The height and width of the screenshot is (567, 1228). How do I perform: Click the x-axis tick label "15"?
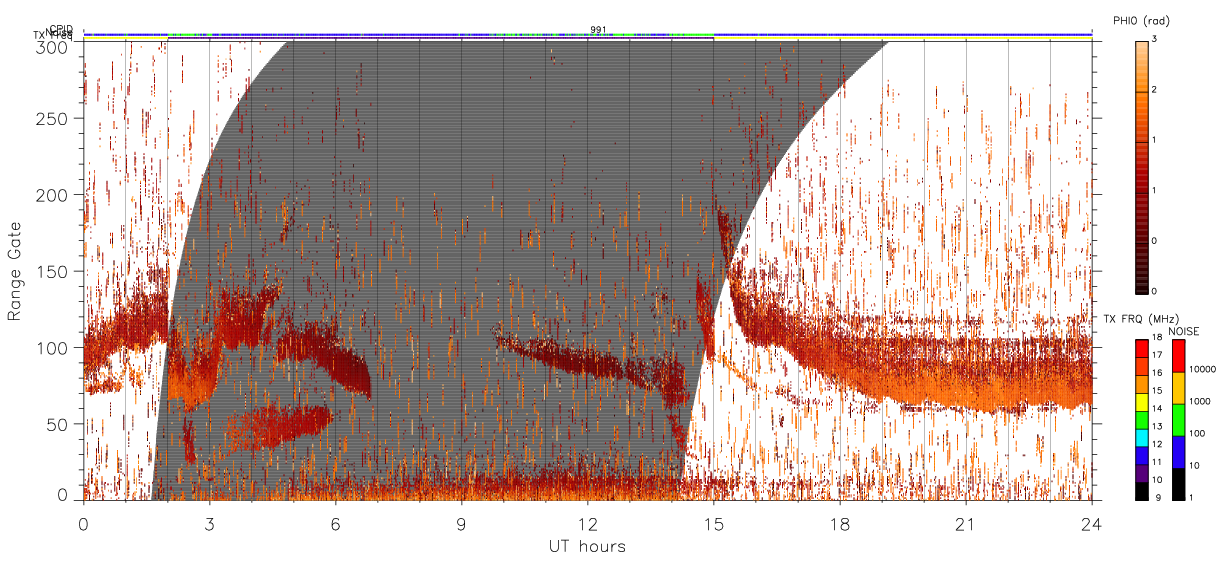coord(714,524)
